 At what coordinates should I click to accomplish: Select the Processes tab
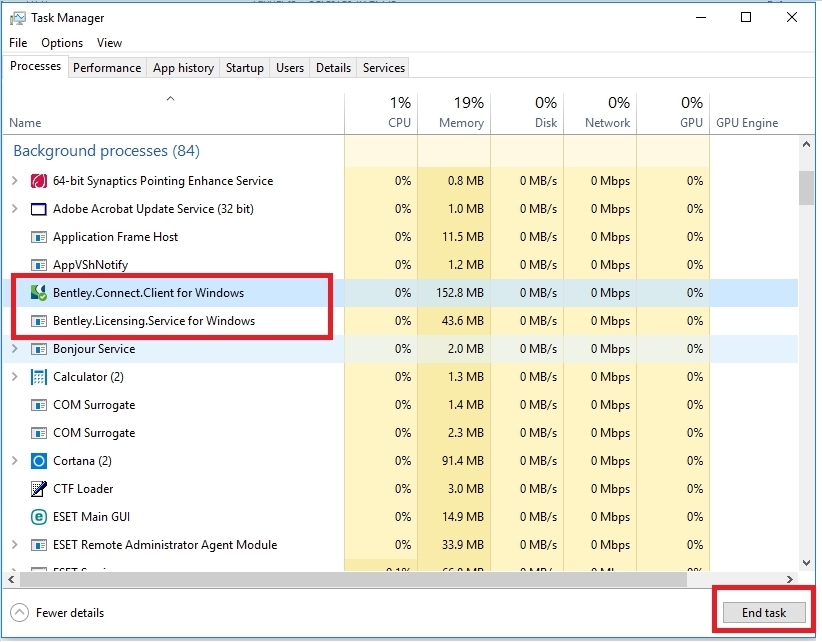pos(36,67)
